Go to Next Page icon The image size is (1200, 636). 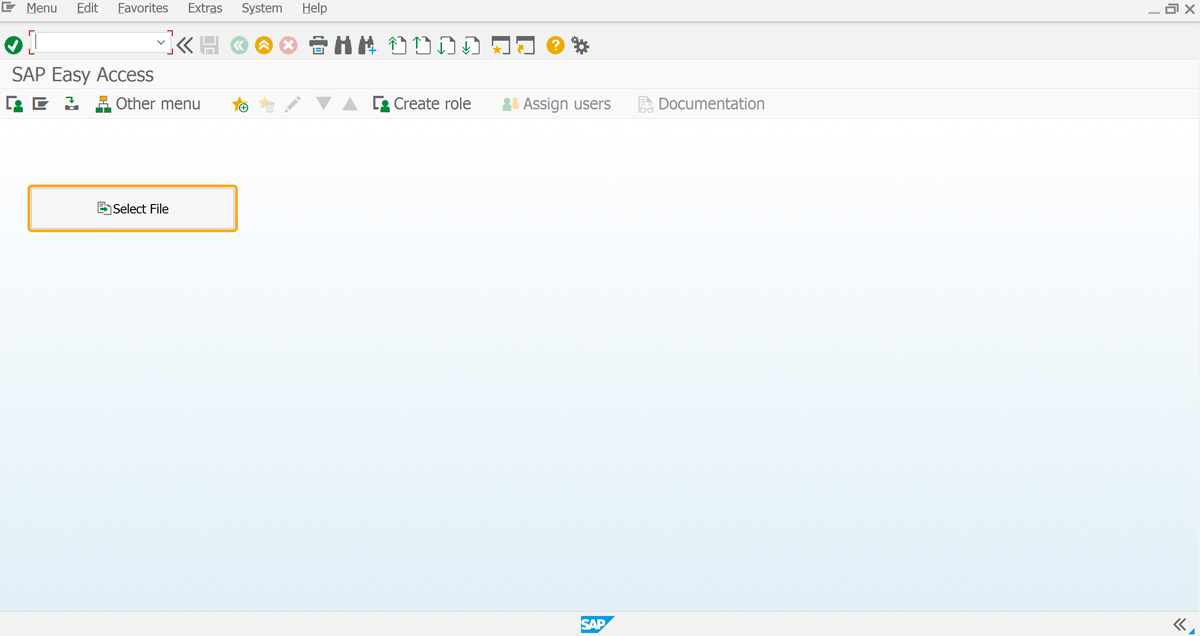coord(447,45)
